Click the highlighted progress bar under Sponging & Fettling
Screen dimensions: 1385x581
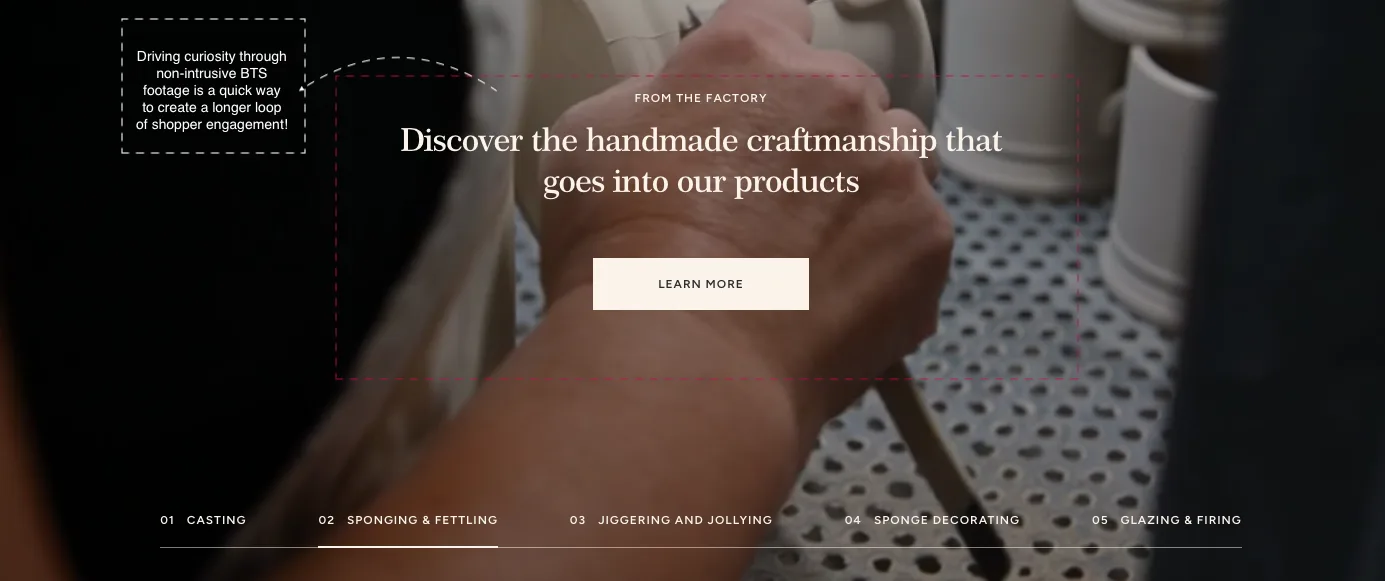click(x=408, y=547)
